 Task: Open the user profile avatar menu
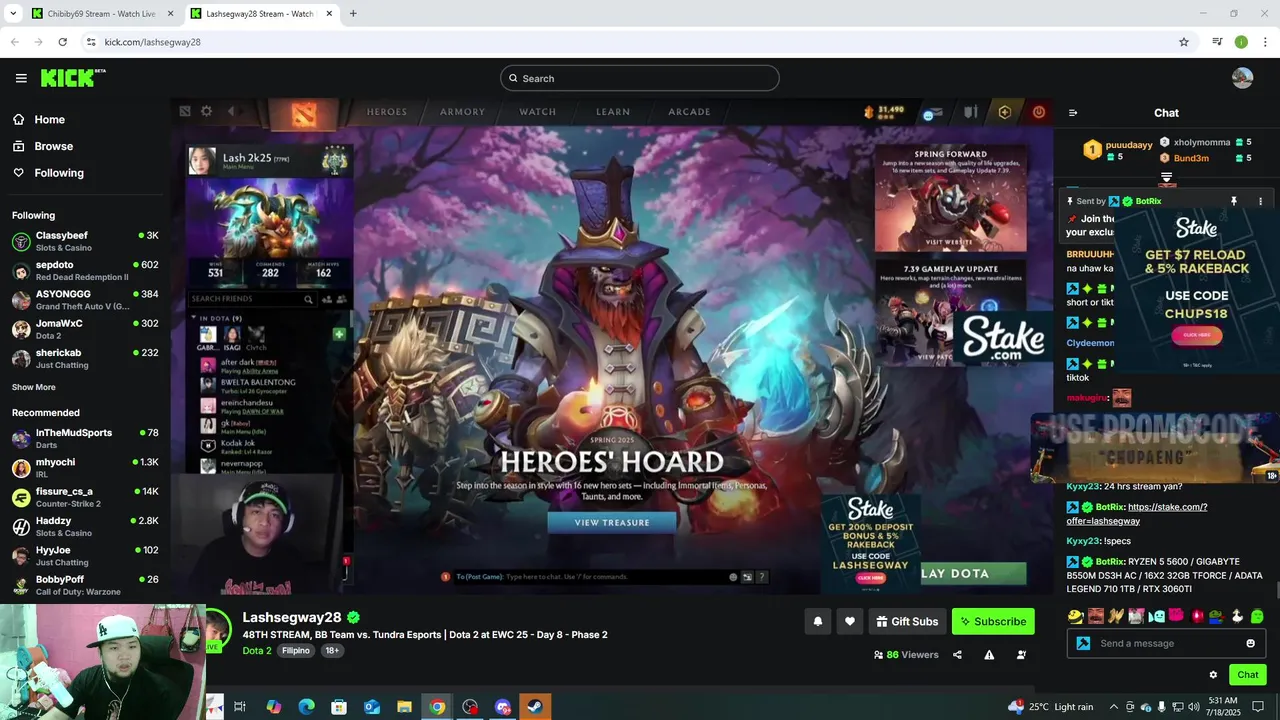(1242, 78)
